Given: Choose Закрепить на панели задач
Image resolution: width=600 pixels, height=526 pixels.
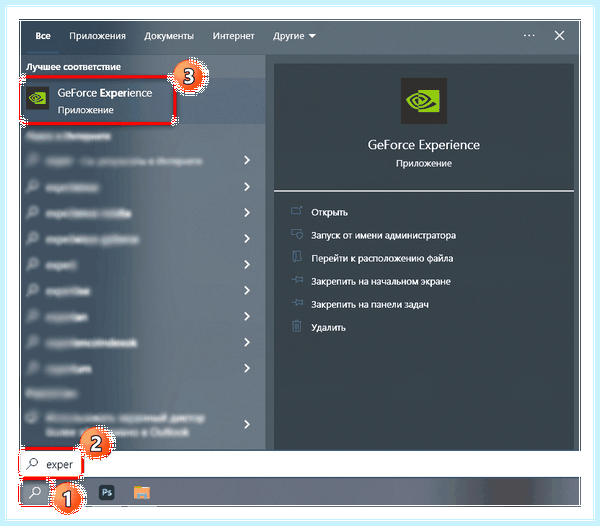Looking at the screenshot, I should [x=370, y=305].
